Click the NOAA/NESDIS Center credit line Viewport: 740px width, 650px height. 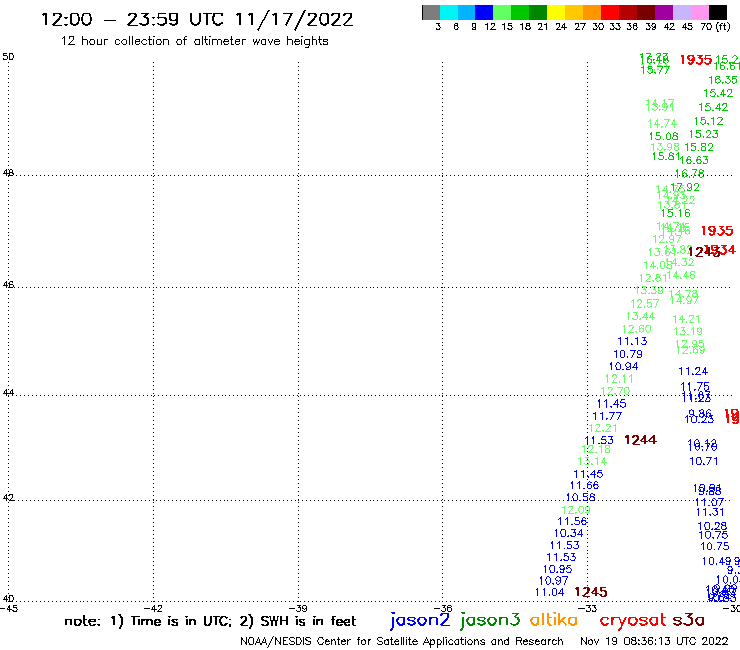[402, 642]
